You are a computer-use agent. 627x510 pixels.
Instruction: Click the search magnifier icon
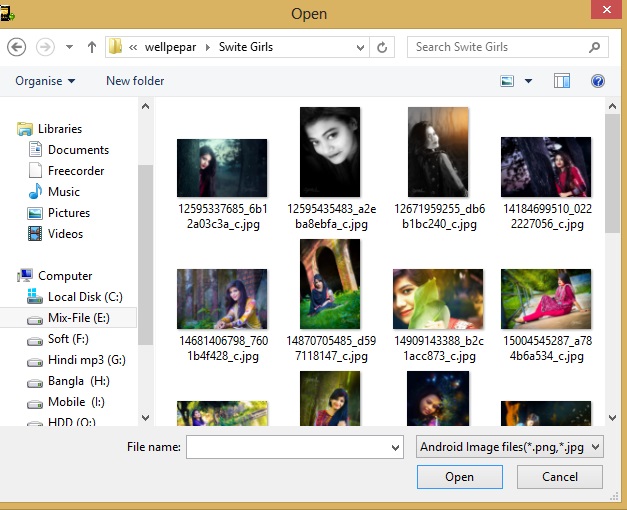[595, 47]
